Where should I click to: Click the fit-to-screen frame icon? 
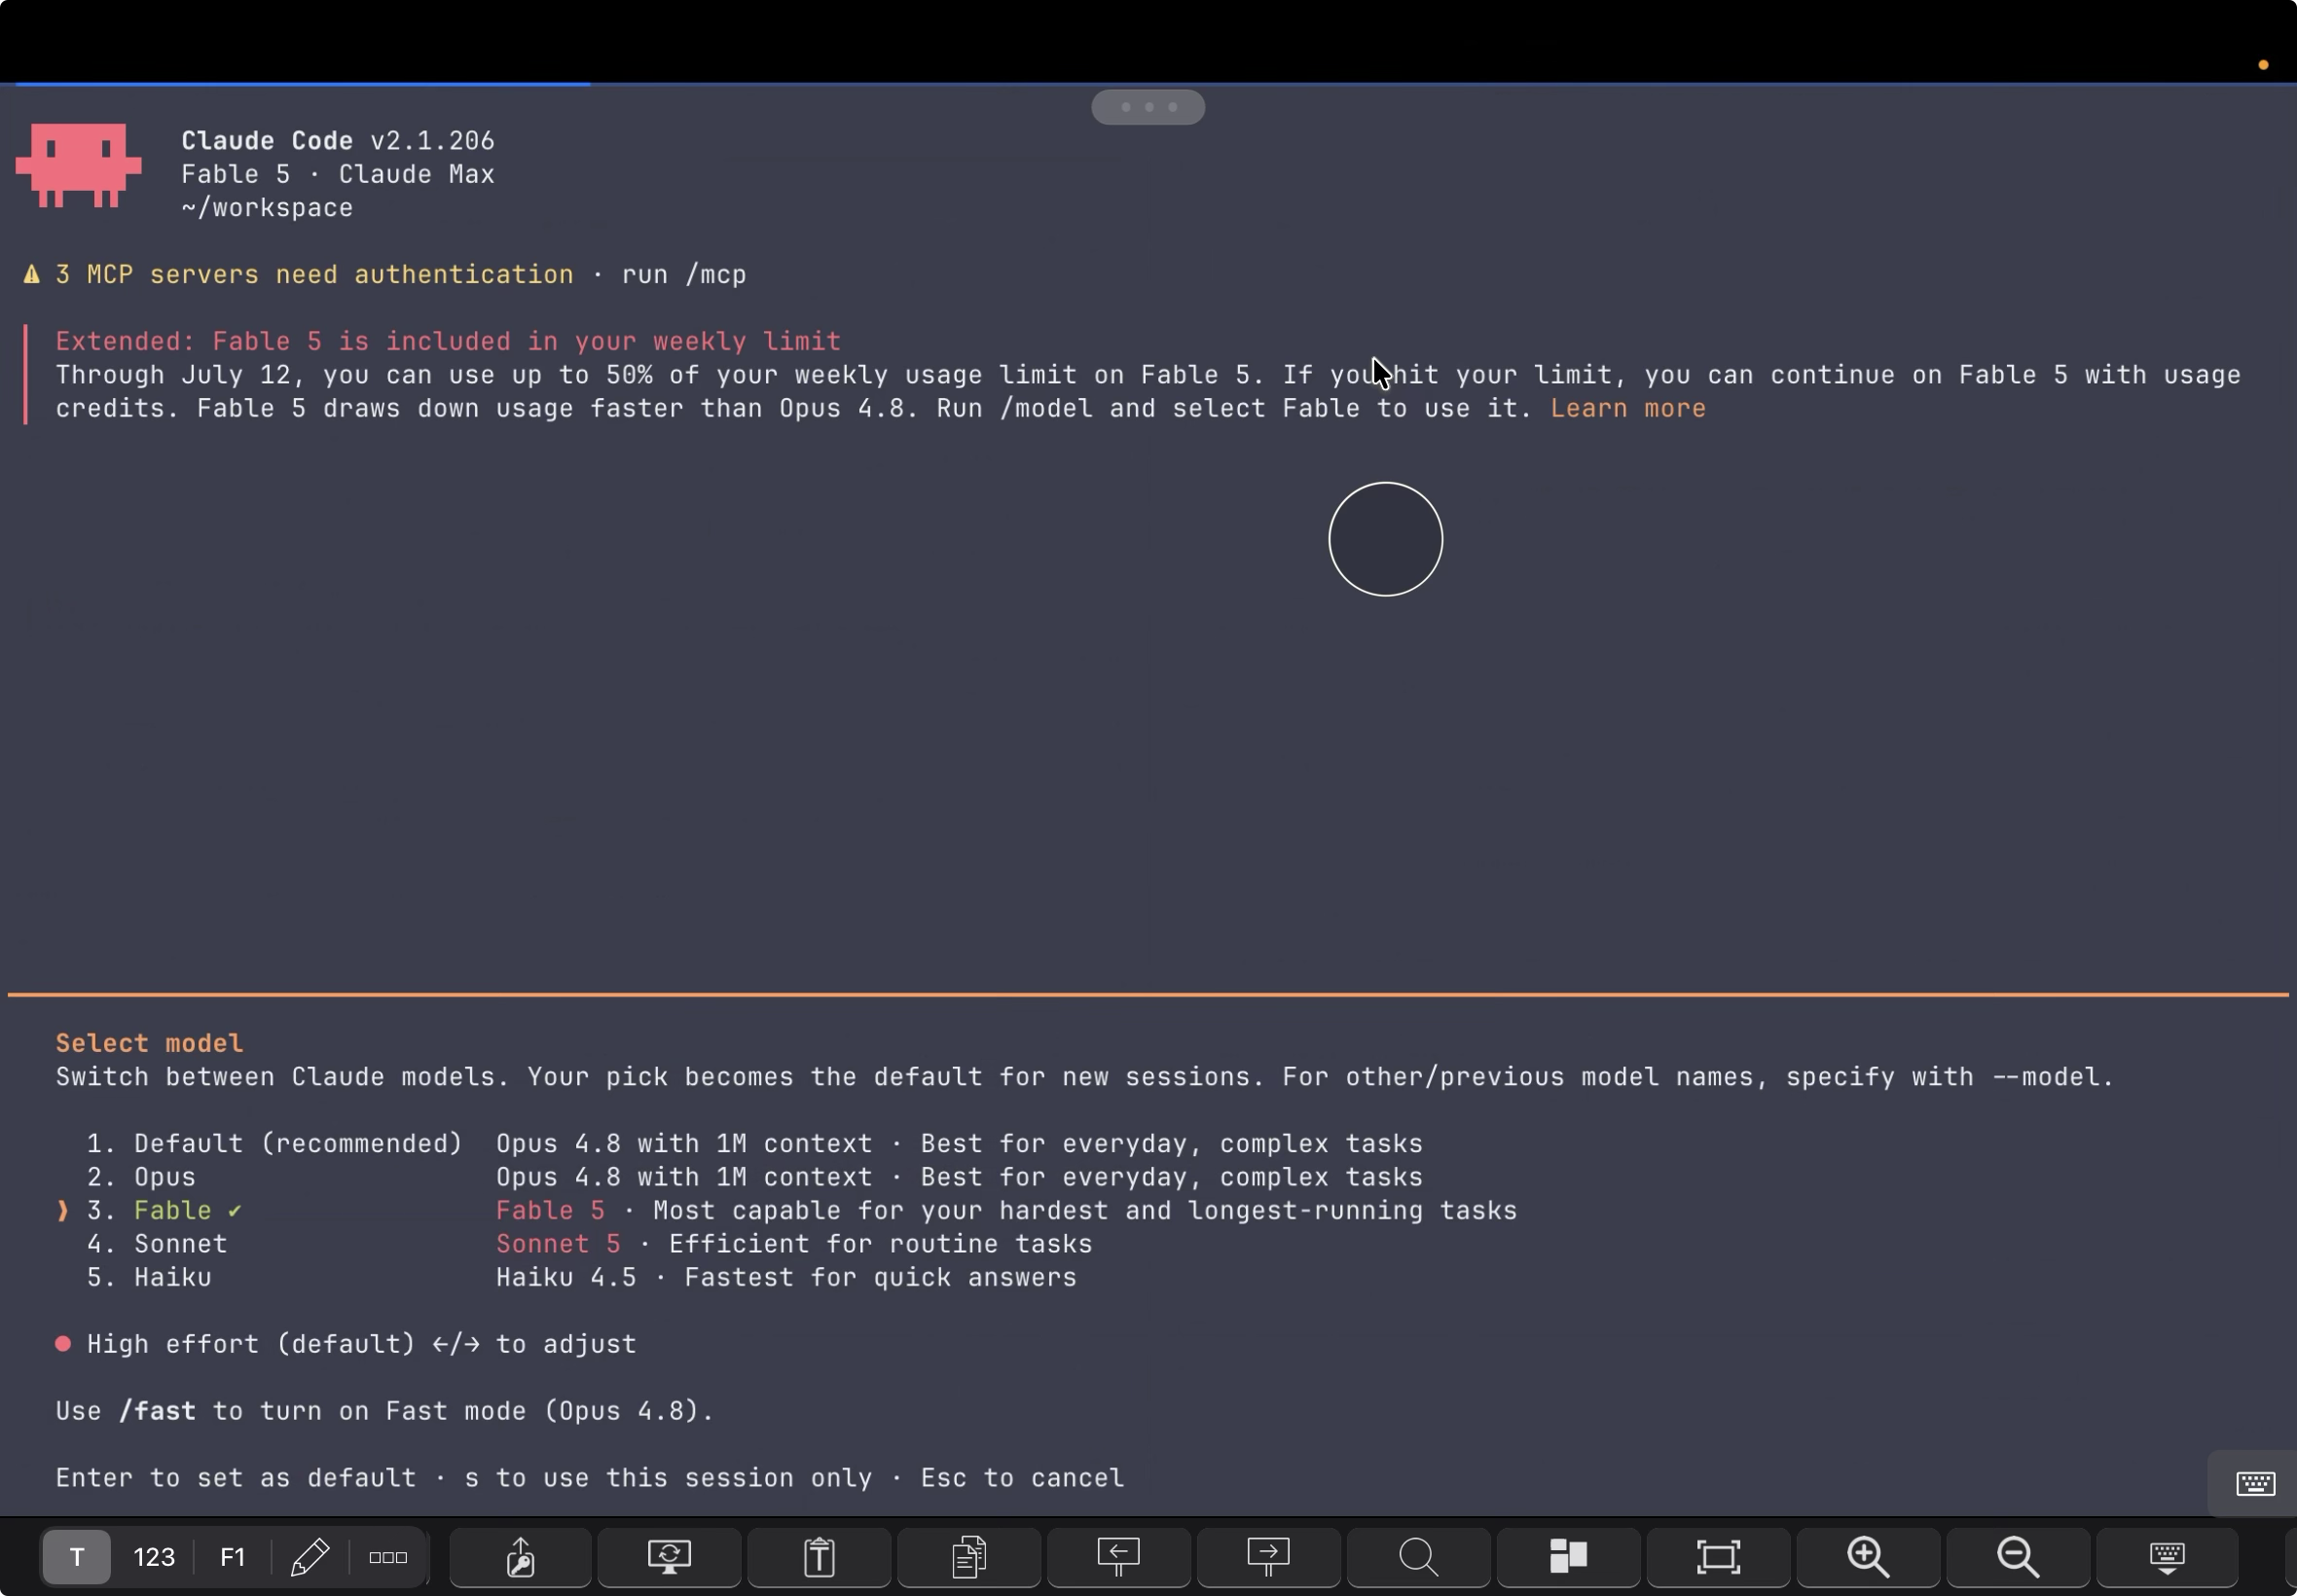tap(1718, 1557)
